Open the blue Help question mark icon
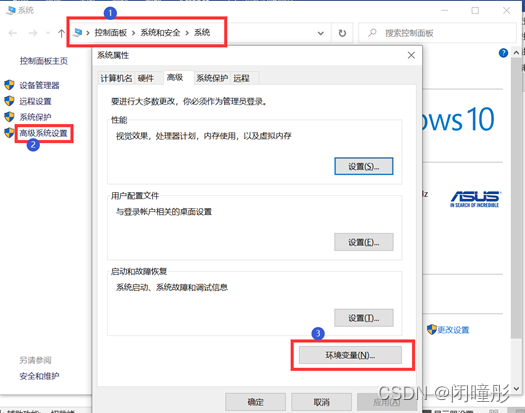This screenshot has width=525, height=413. tap(503, 53)
